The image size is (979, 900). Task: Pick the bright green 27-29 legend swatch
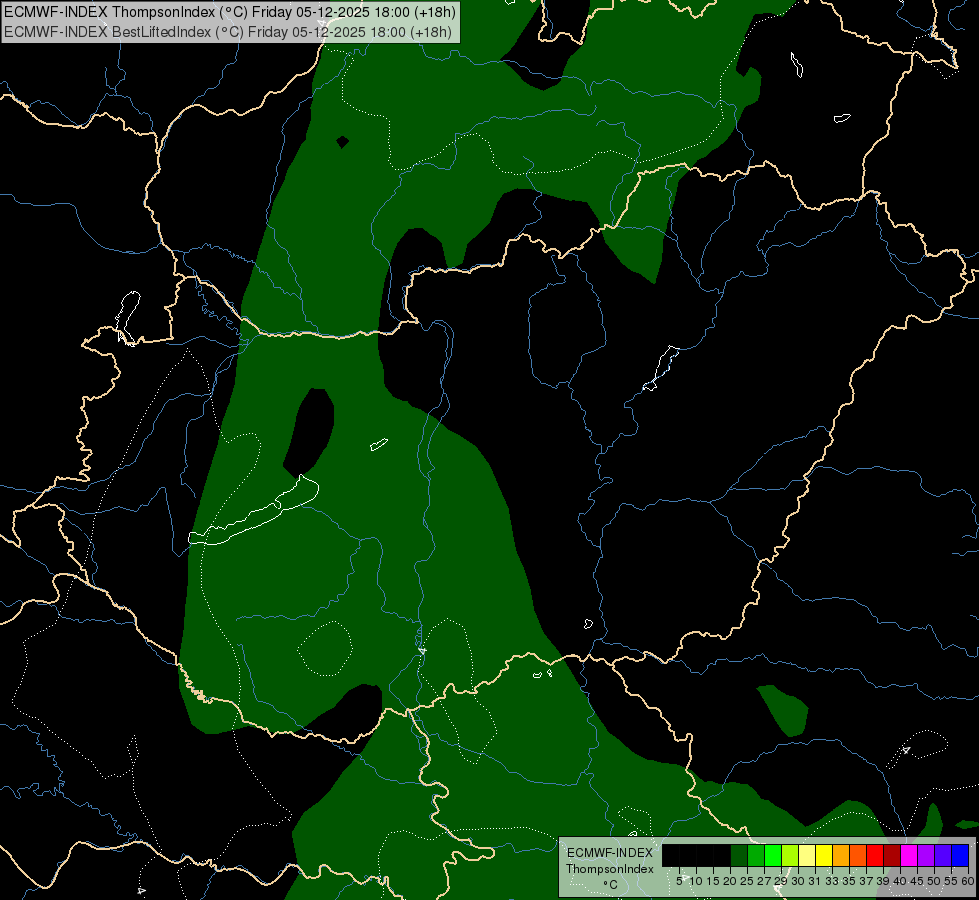click(773, 855)
